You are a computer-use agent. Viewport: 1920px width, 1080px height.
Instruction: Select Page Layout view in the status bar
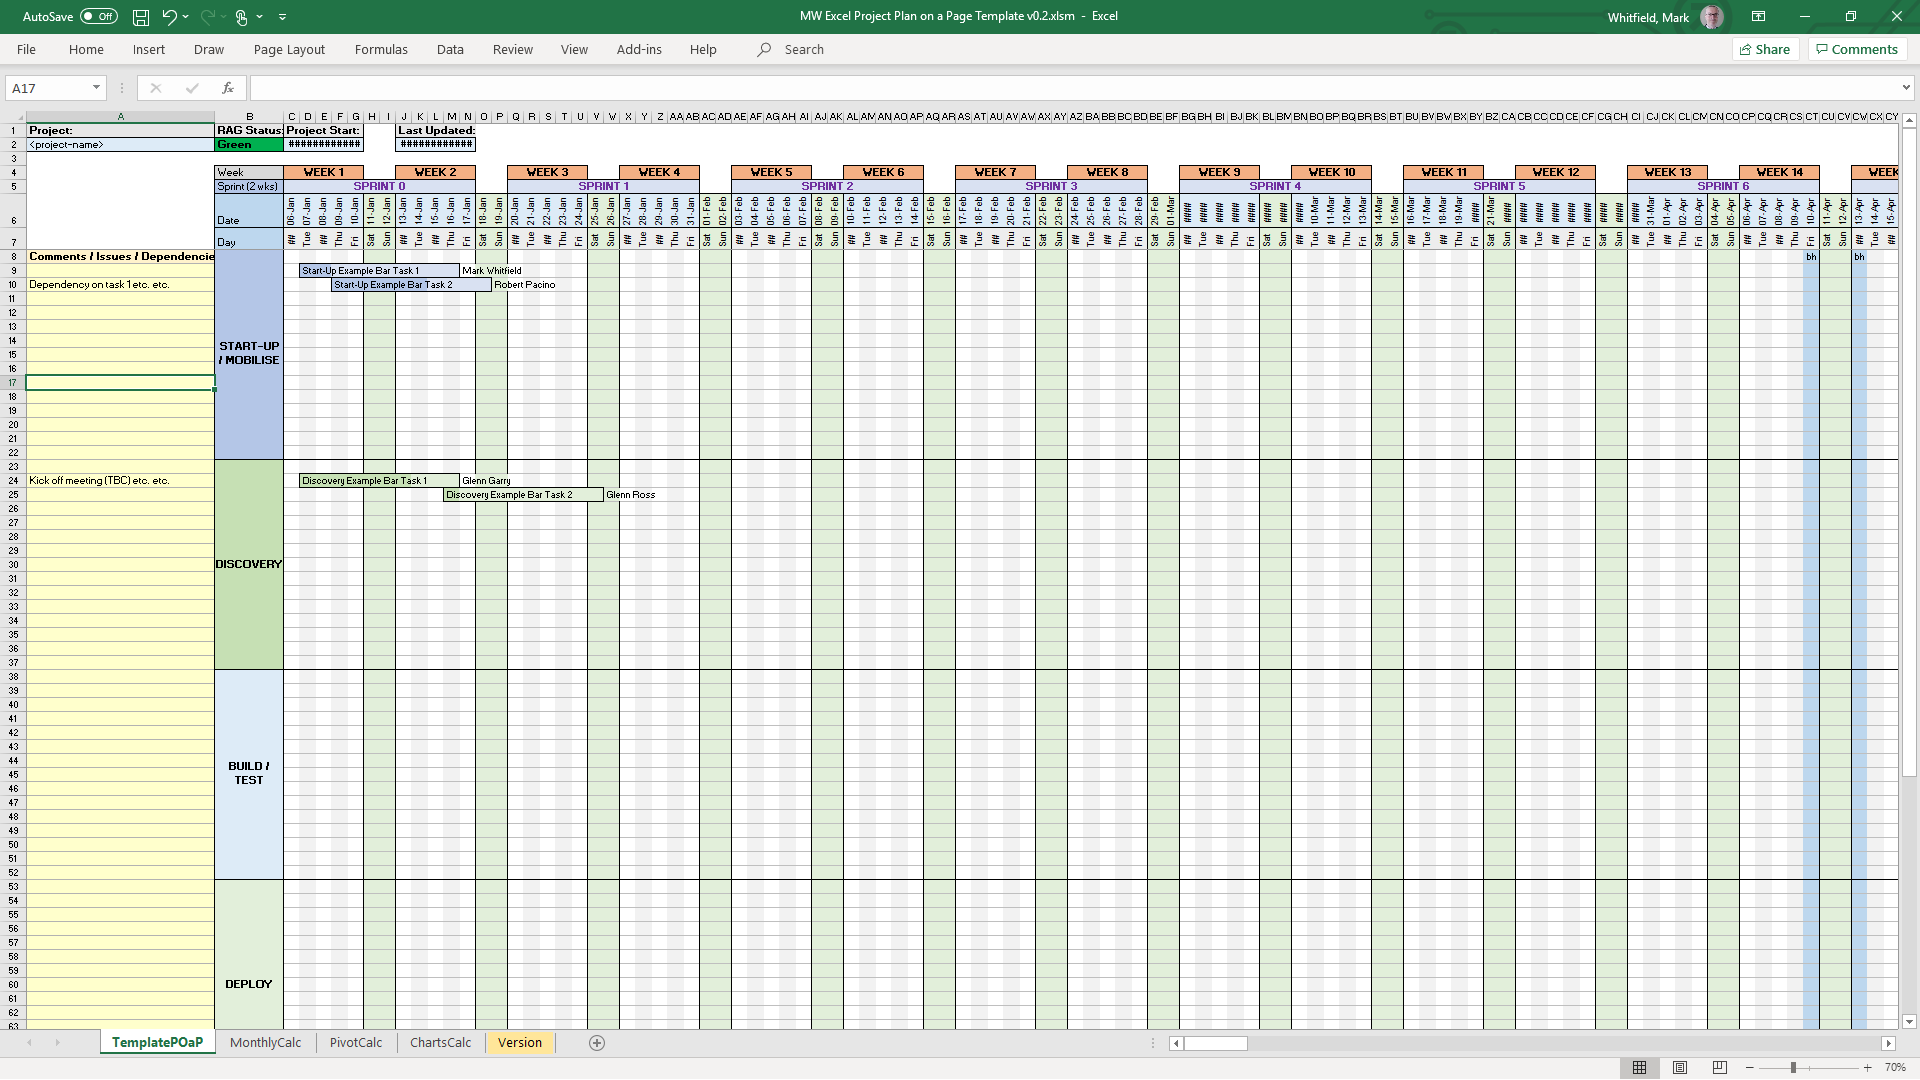tap(1678, 1067)
